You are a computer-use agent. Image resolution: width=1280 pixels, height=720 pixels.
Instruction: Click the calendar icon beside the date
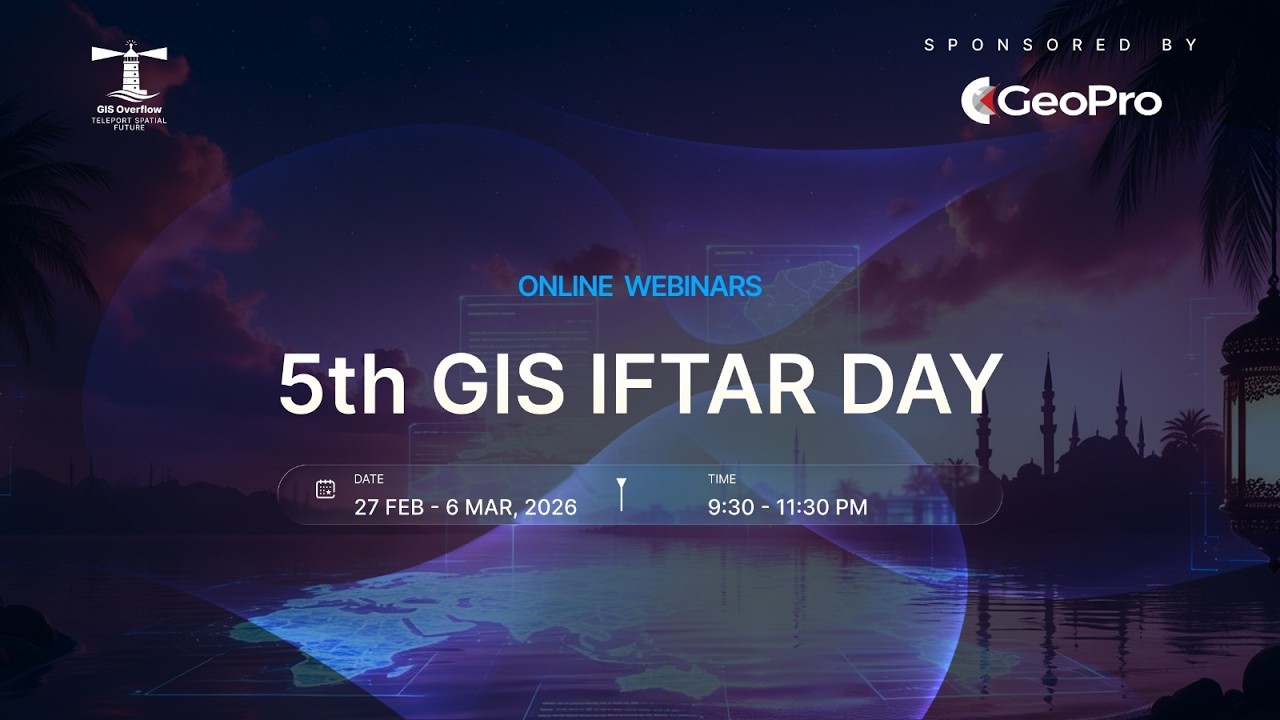tap(325, 489)
